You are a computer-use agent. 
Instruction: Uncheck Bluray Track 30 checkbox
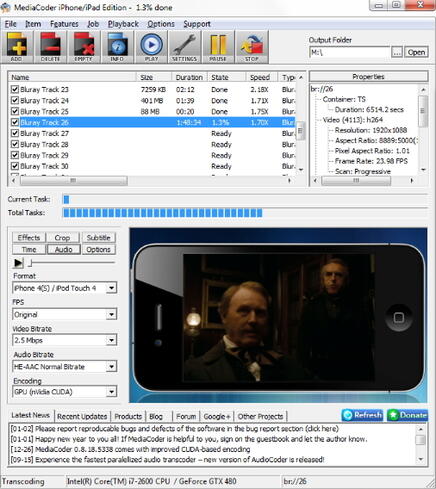pos(15,166)
